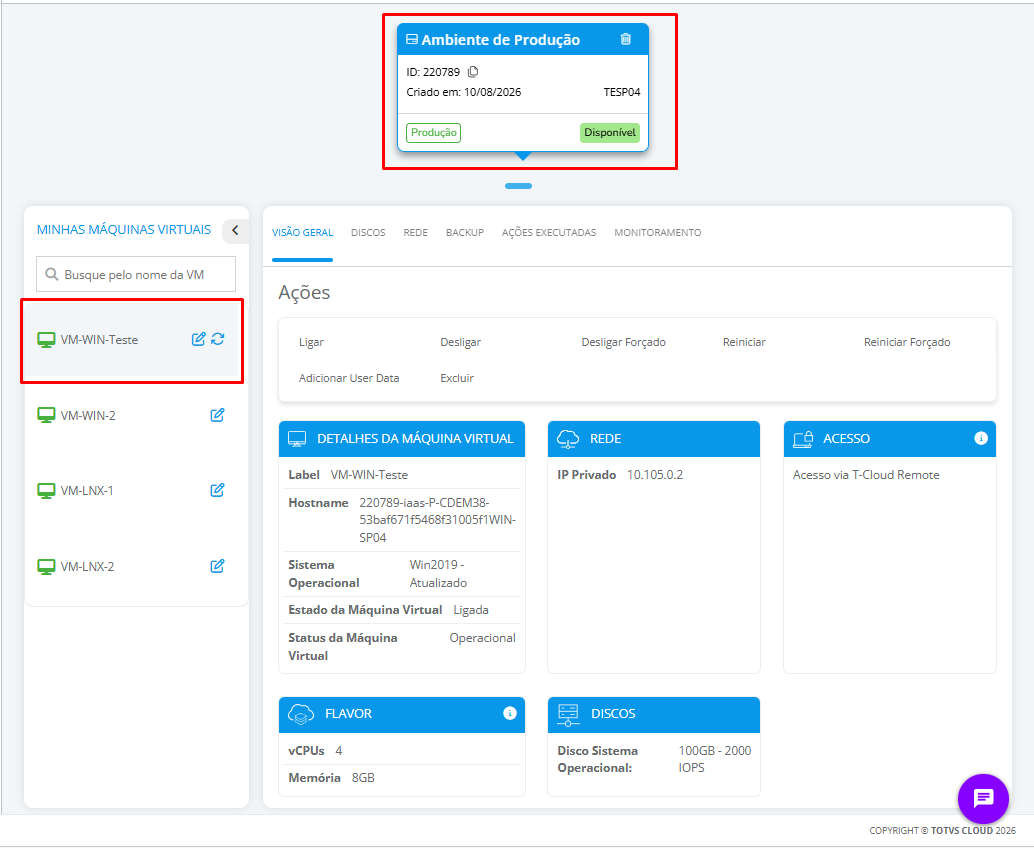Click the Produção environment tag
Image resolution: width=1034 pixels, height=848 pixels.
pos(433,133)
